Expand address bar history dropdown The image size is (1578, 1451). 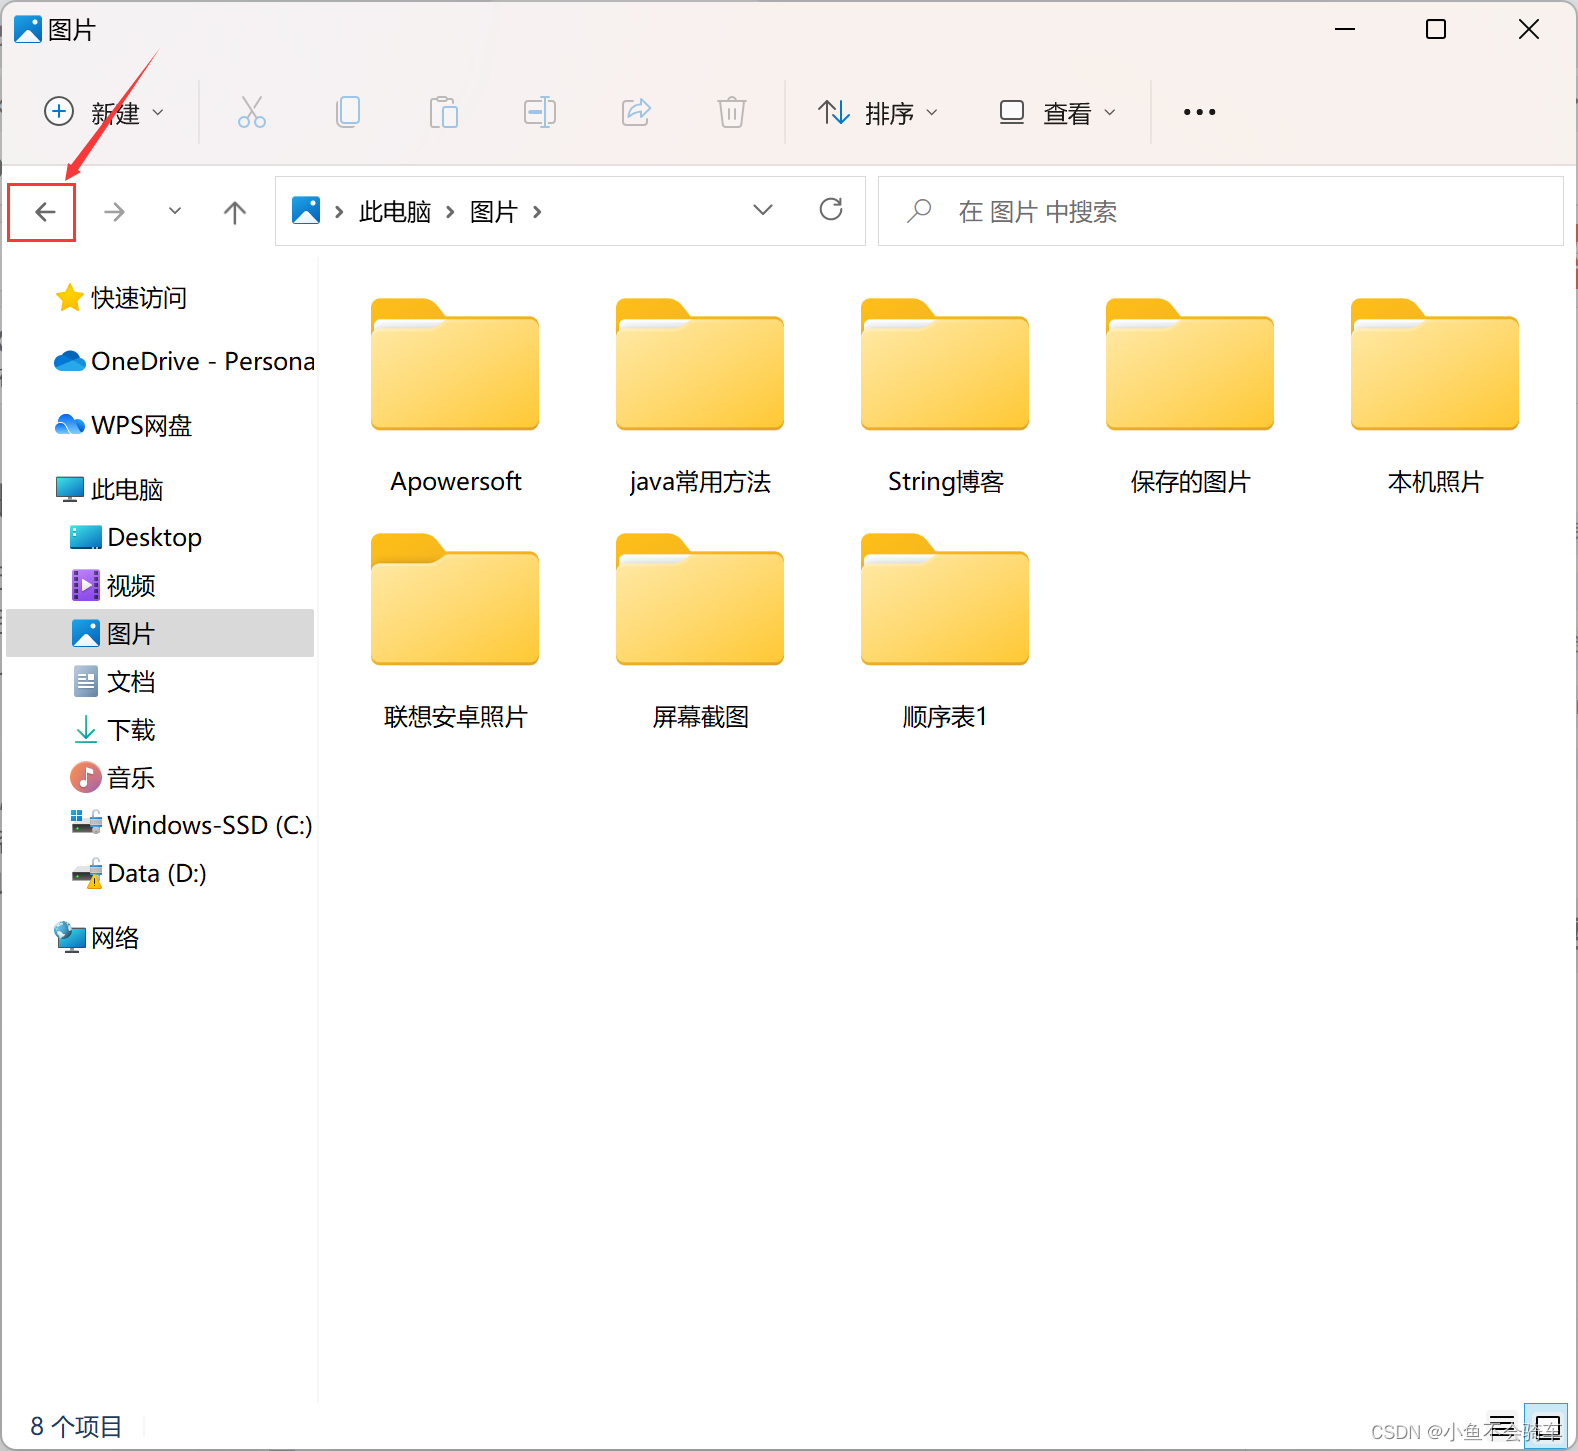point(763,210)
